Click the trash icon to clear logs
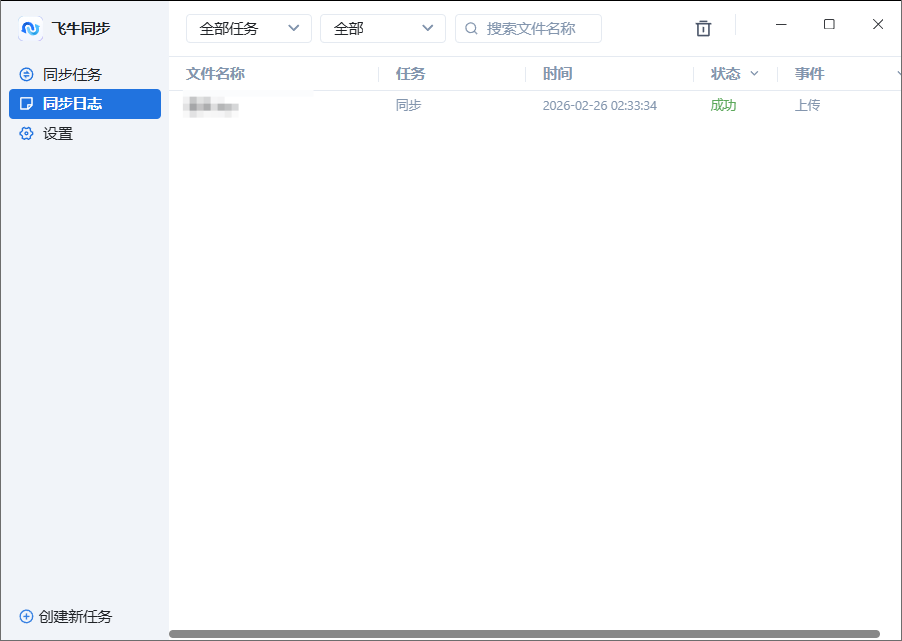The image size is (902, 641). click(x=703, y=28)
